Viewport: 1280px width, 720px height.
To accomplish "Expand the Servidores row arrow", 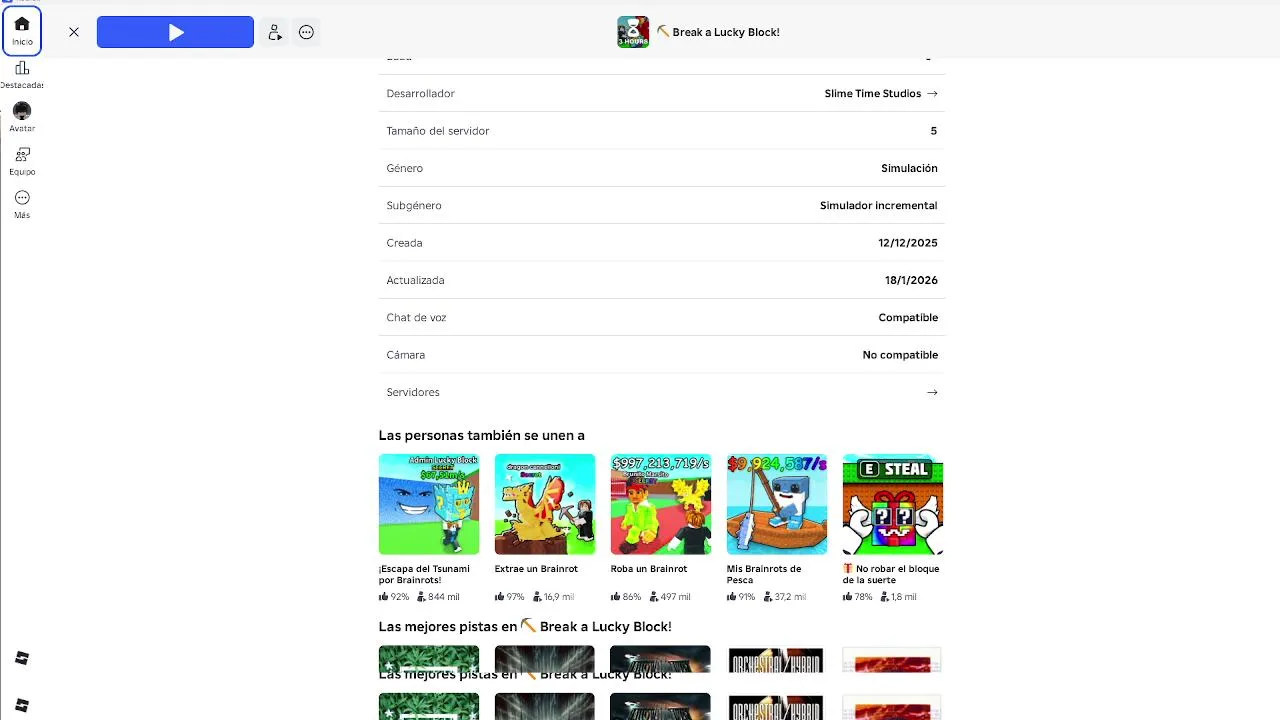I will [932, 392].
